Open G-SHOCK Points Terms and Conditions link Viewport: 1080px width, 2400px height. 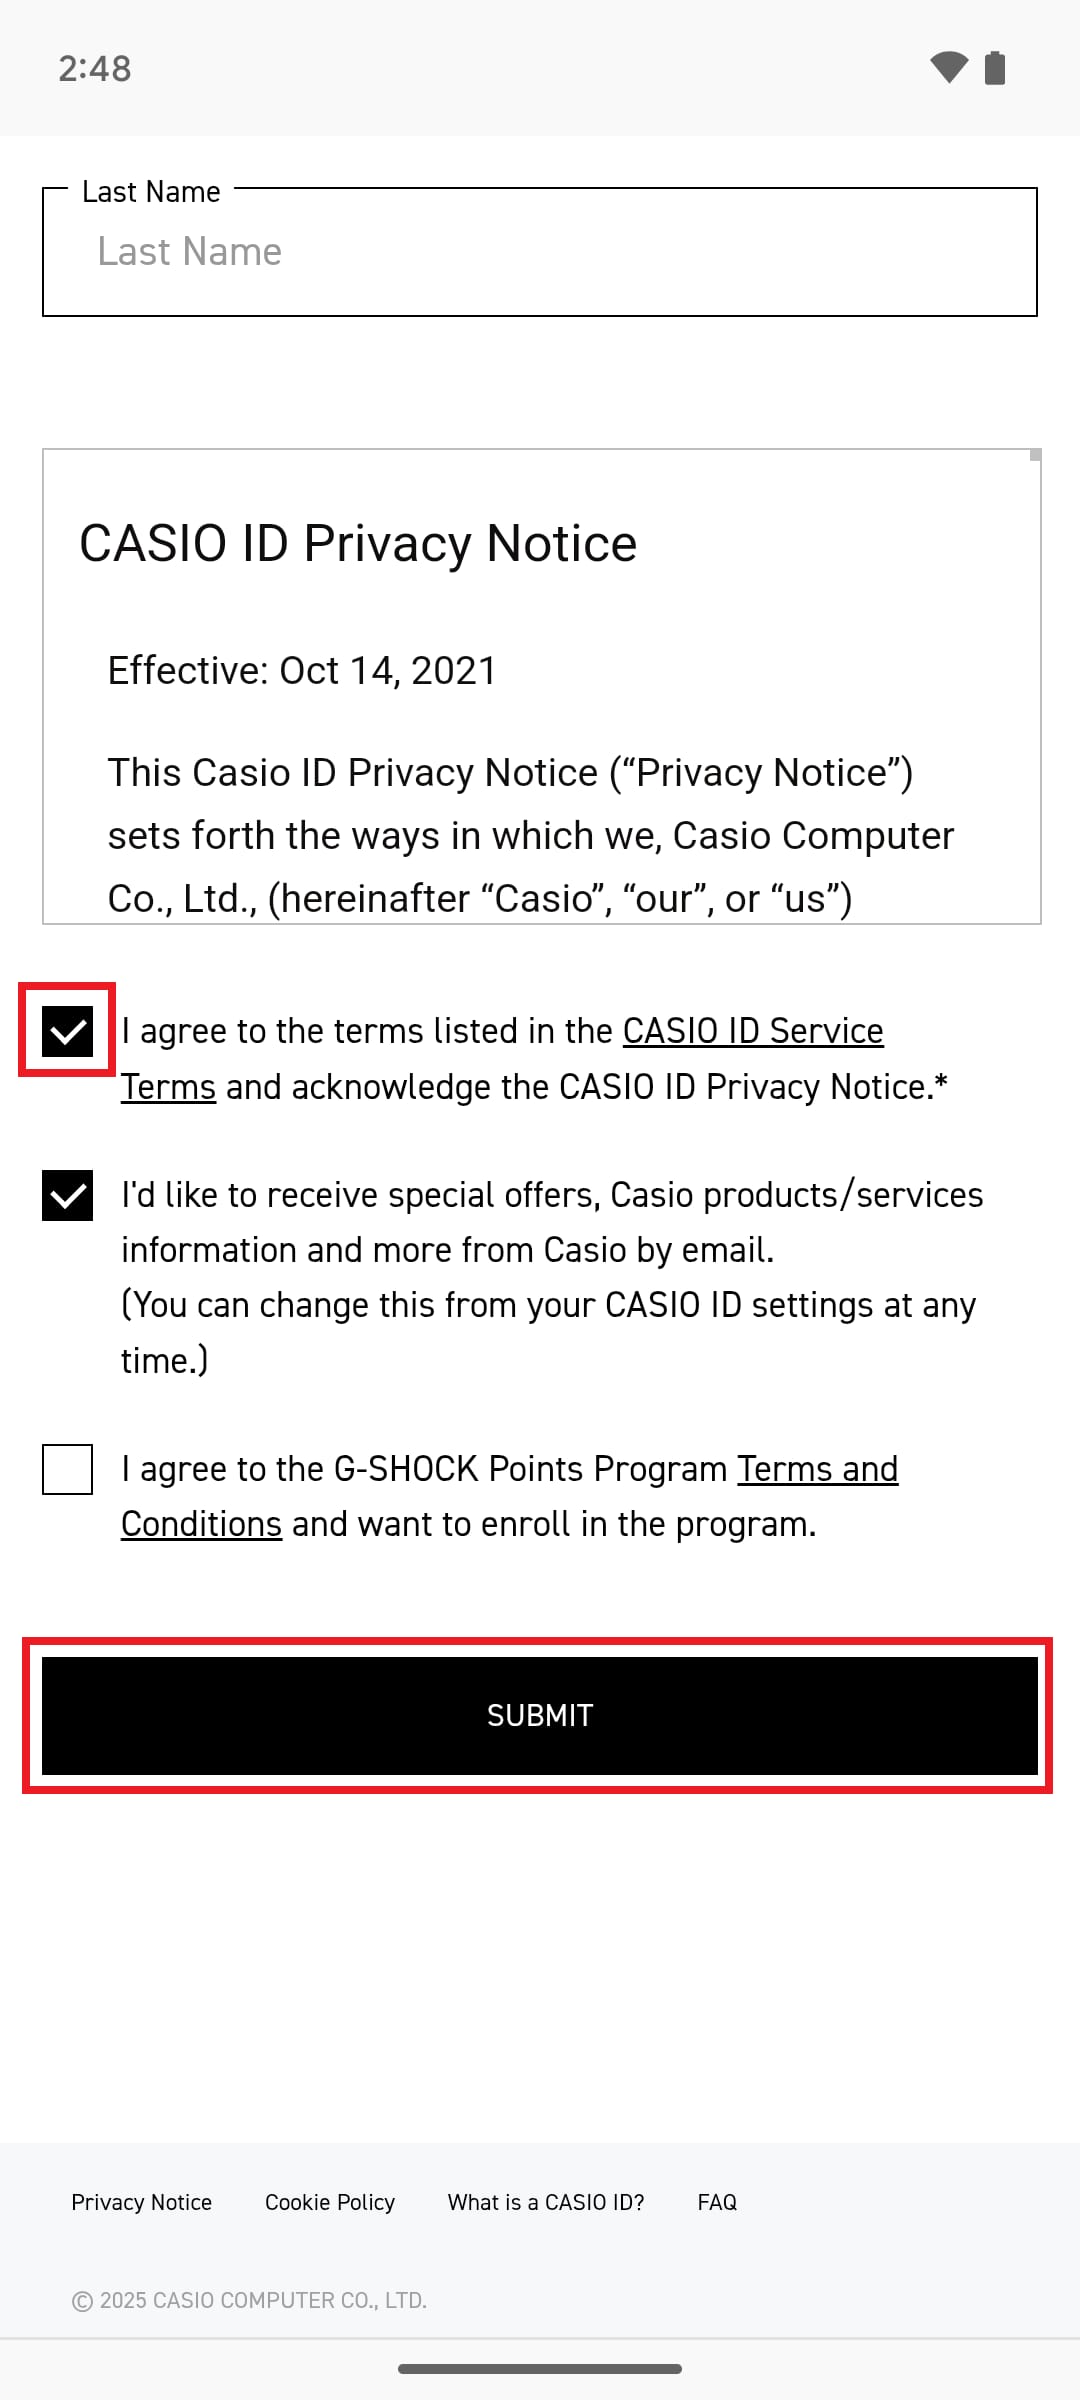(x=817, y=1469)
